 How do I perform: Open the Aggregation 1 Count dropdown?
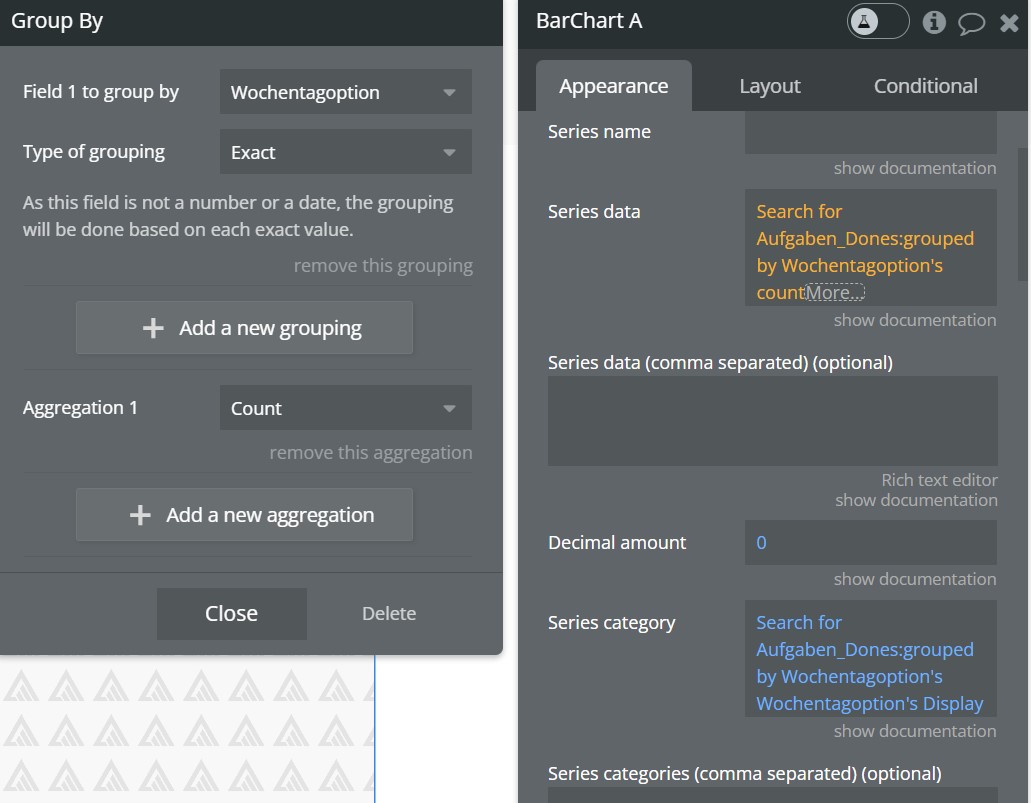[x=346, y=408]
